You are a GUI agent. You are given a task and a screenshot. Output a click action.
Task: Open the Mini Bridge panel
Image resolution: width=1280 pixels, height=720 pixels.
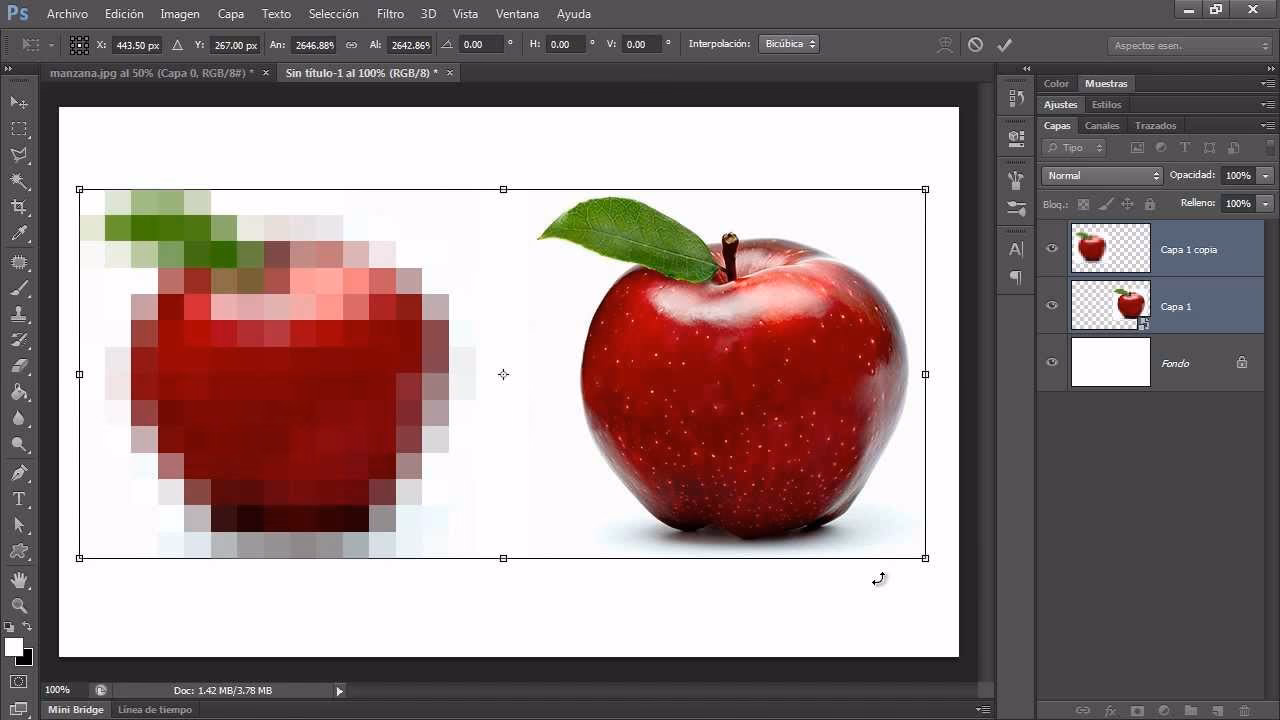75,709
